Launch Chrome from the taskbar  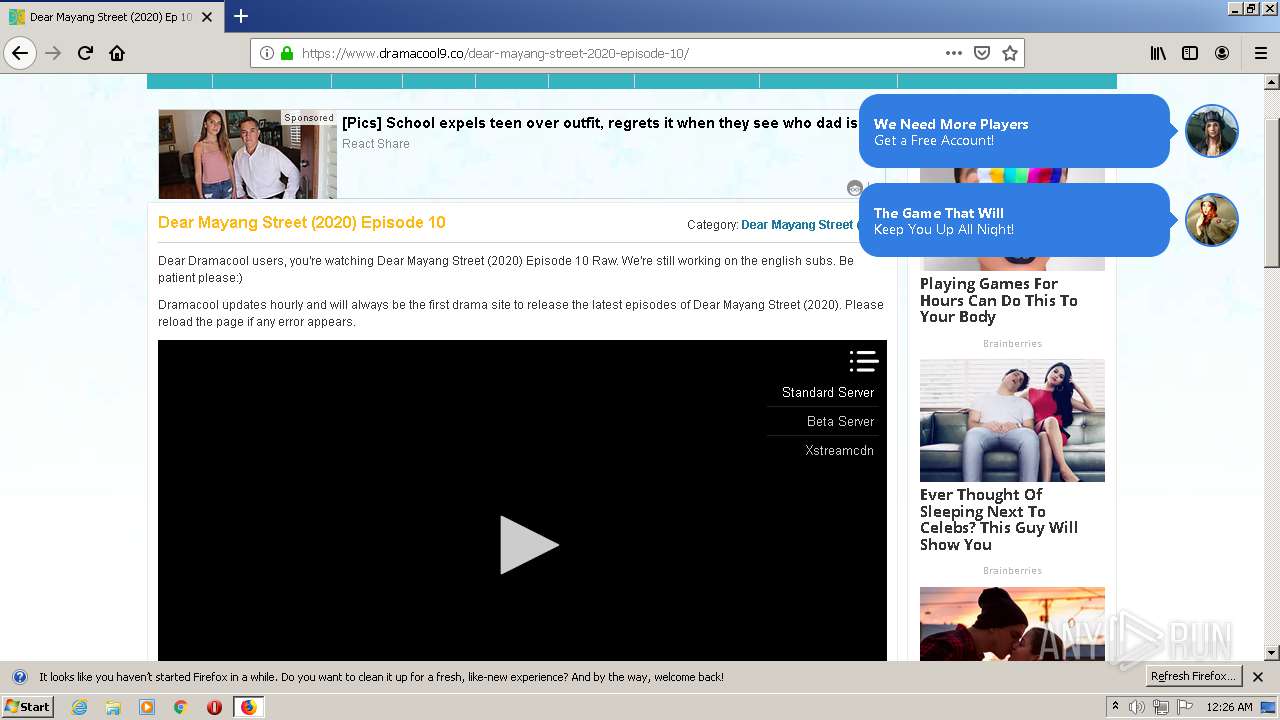pos(180,707)
